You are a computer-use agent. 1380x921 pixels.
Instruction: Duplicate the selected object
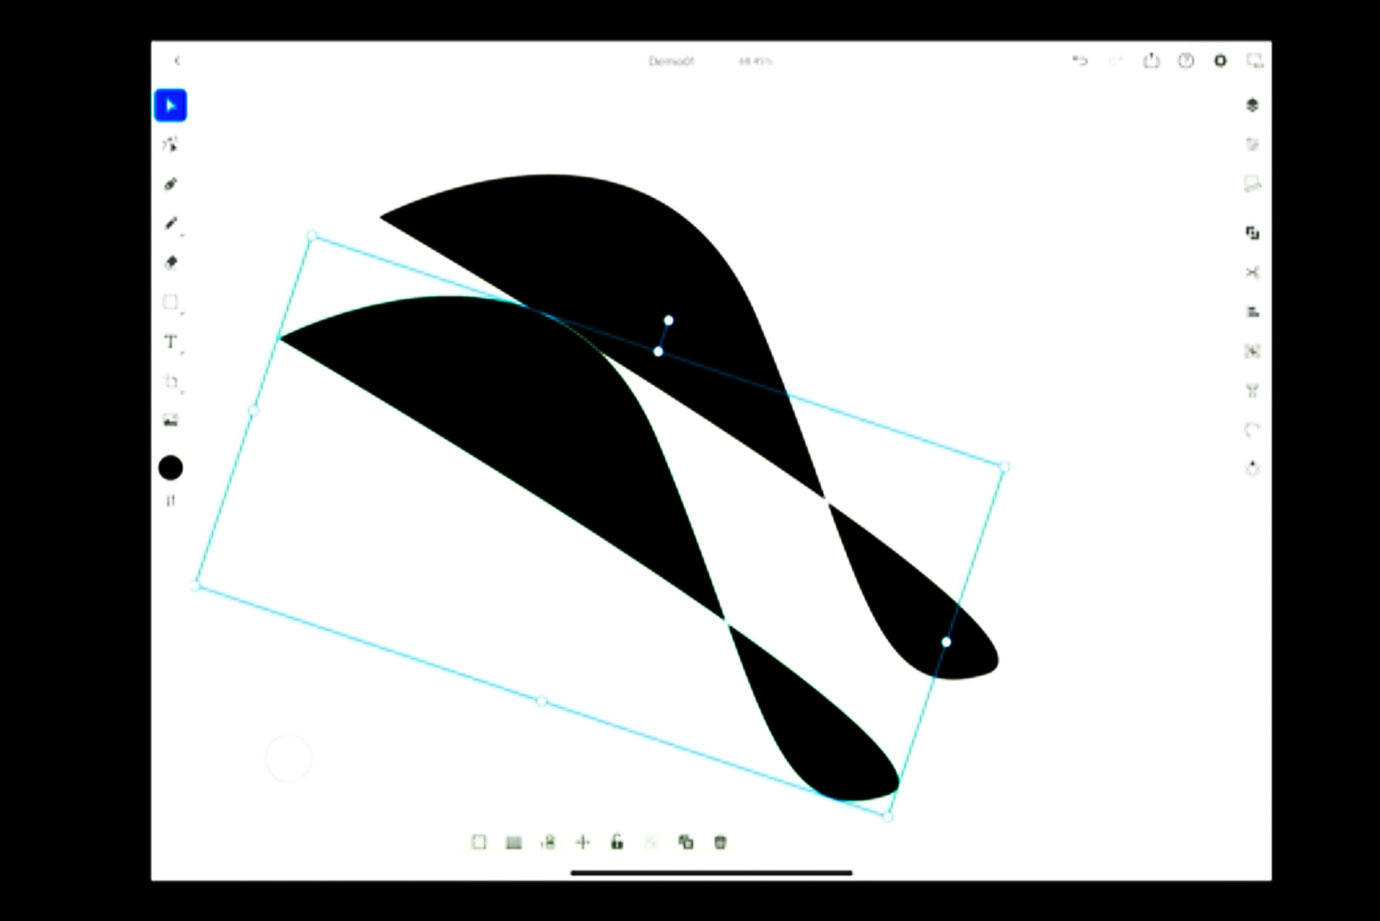click(686, 842)
